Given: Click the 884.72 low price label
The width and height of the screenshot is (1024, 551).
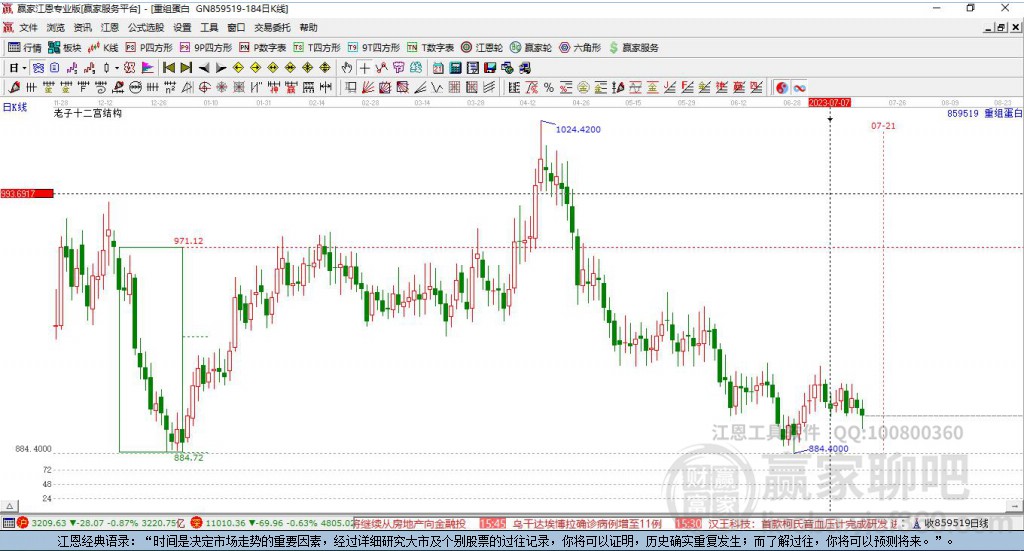Looking at the screenshot, I should click(188, 458).
